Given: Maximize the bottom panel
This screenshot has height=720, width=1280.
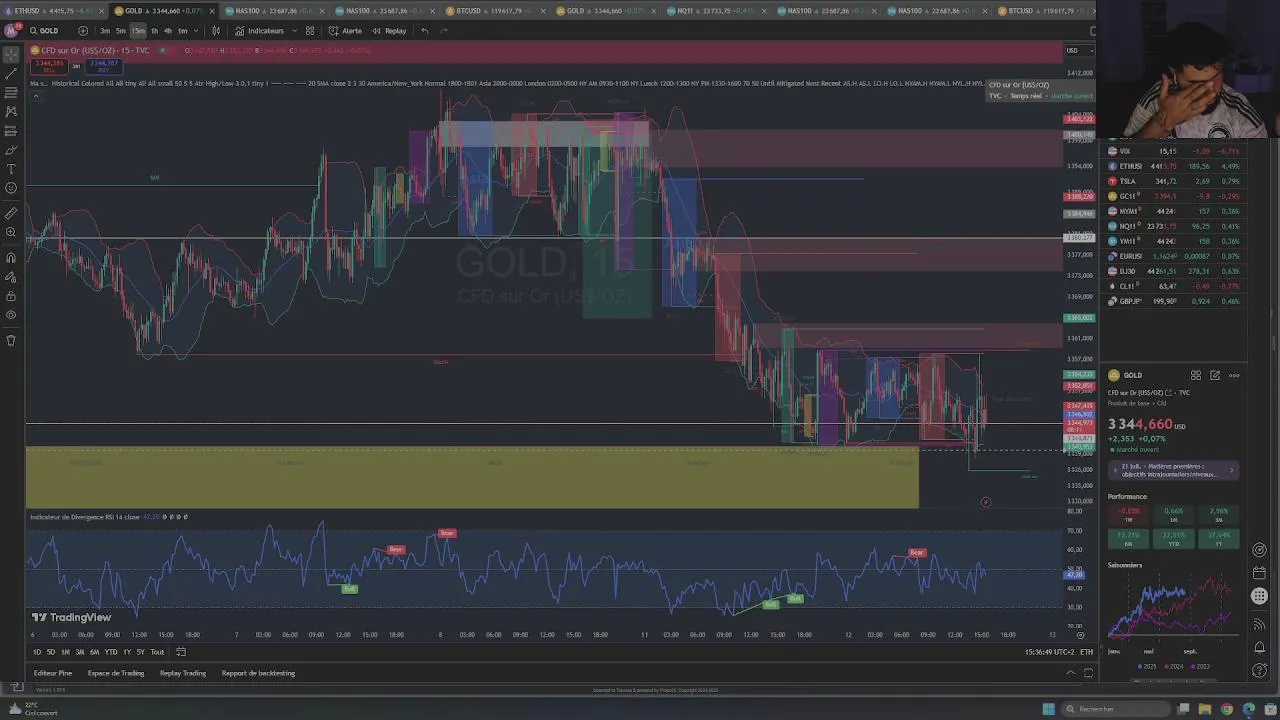Looking at the screenshot, I should 1086,673.
